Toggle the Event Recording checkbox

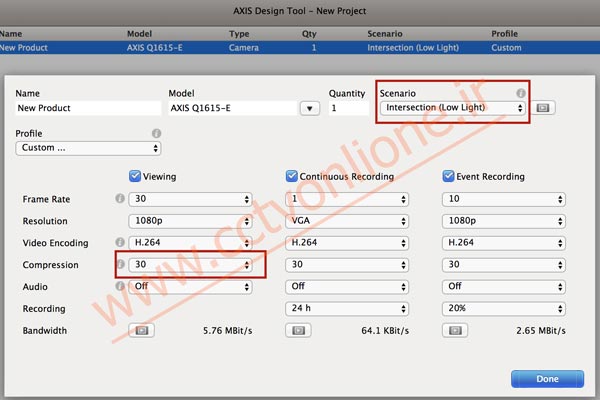click(x=448, y=176)
